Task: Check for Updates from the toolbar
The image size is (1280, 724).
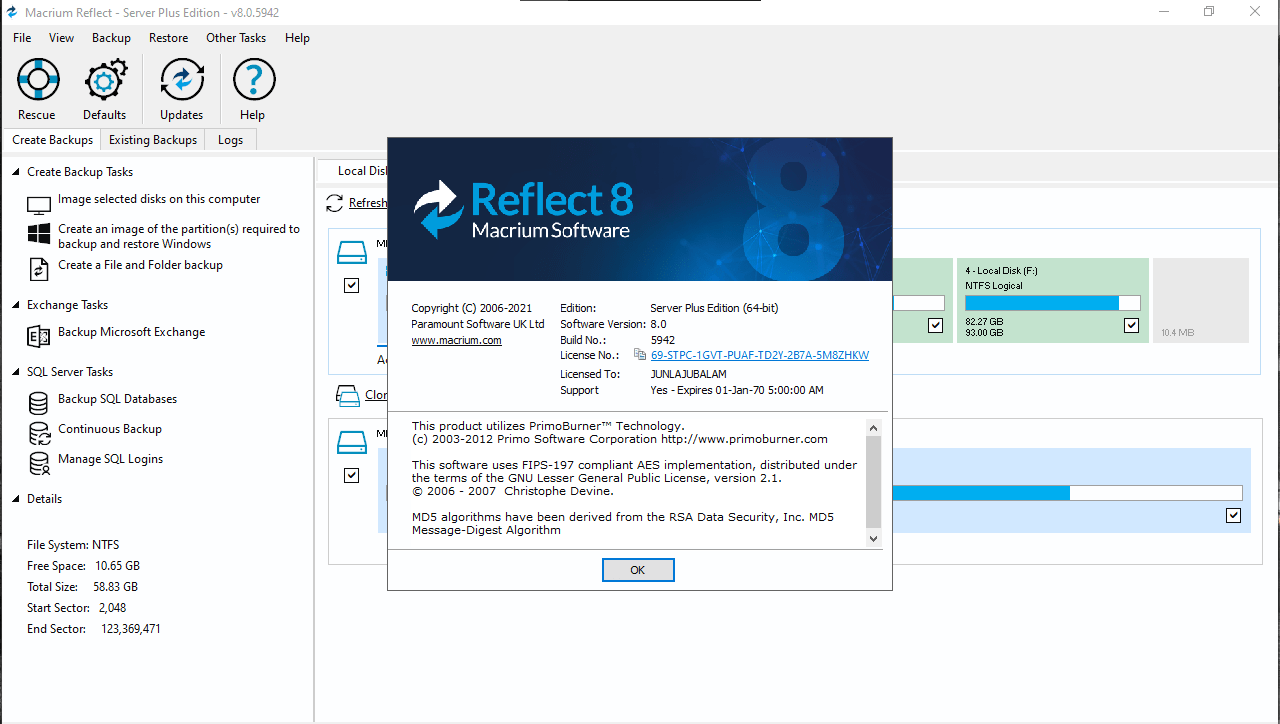Action: tap(182, 80)
